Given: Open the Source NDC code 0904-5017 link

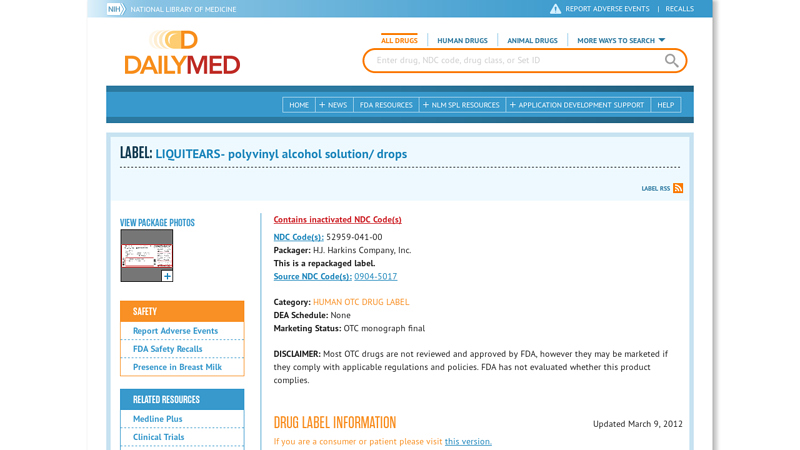Looking at the screenshot, I should pyautogui.click(x=375, y=276).
